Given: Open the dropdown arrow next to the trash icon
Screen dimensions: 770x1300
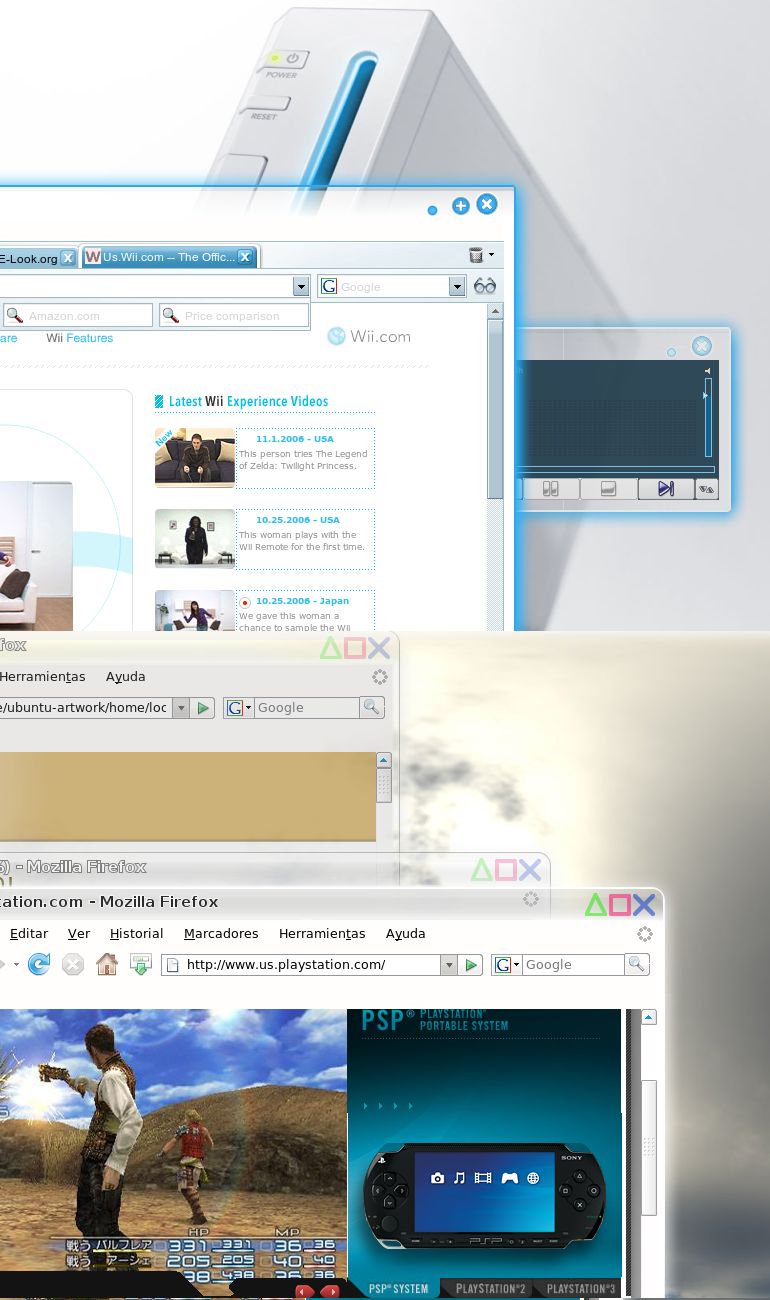Looking at the screenshot, I should 491,256.
